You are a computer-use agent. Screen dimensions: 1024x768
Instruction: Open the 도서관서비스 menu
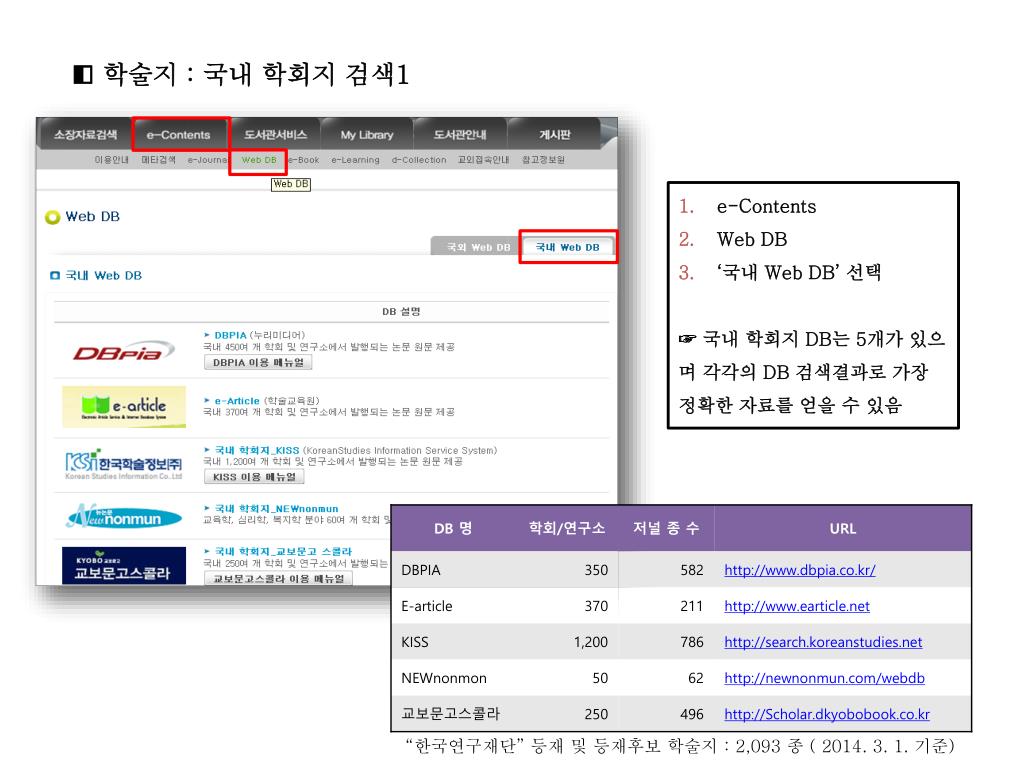click(x=275, y=135)
